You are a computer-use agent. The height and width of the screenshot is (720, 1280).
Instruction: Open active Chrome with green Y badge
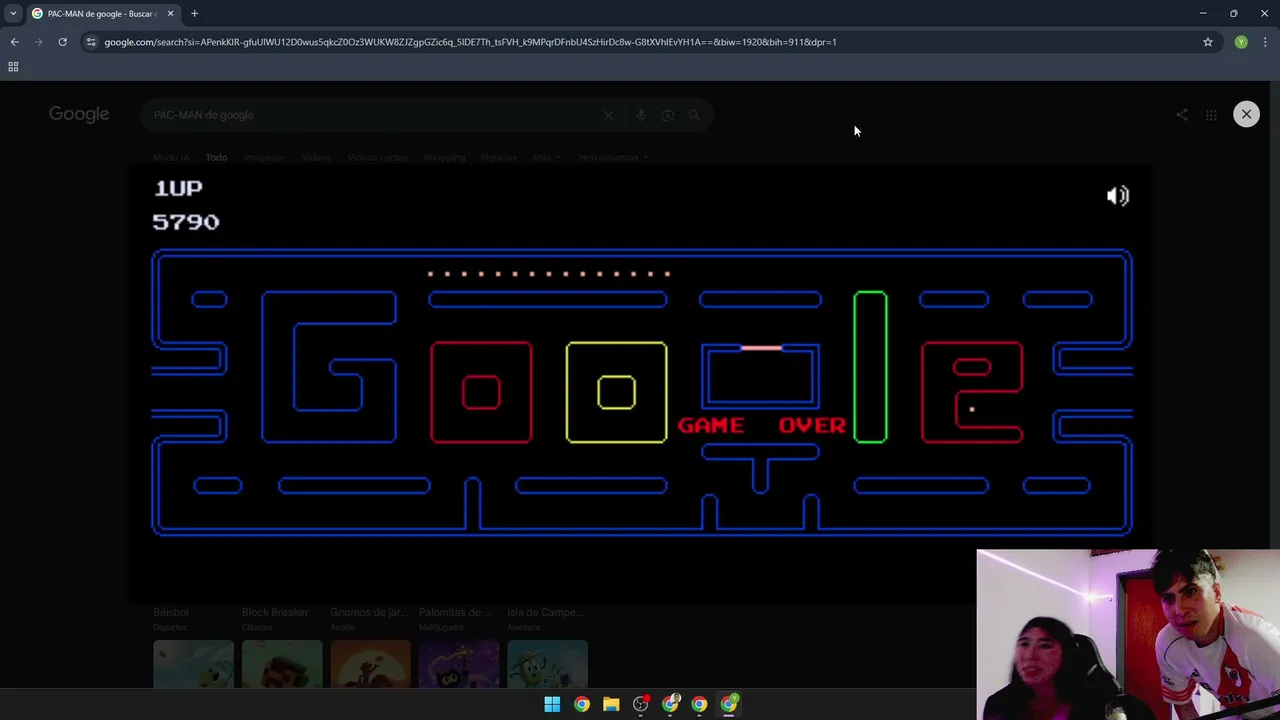click(729, 704)
